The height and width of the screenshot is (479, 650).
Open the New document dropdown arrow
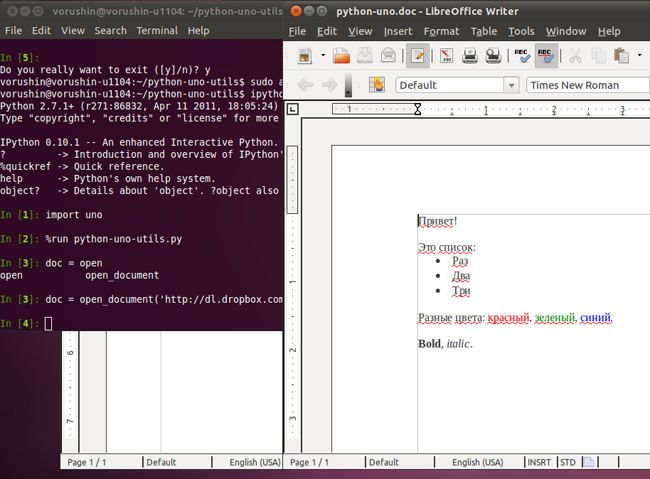(x=323, y=55)
